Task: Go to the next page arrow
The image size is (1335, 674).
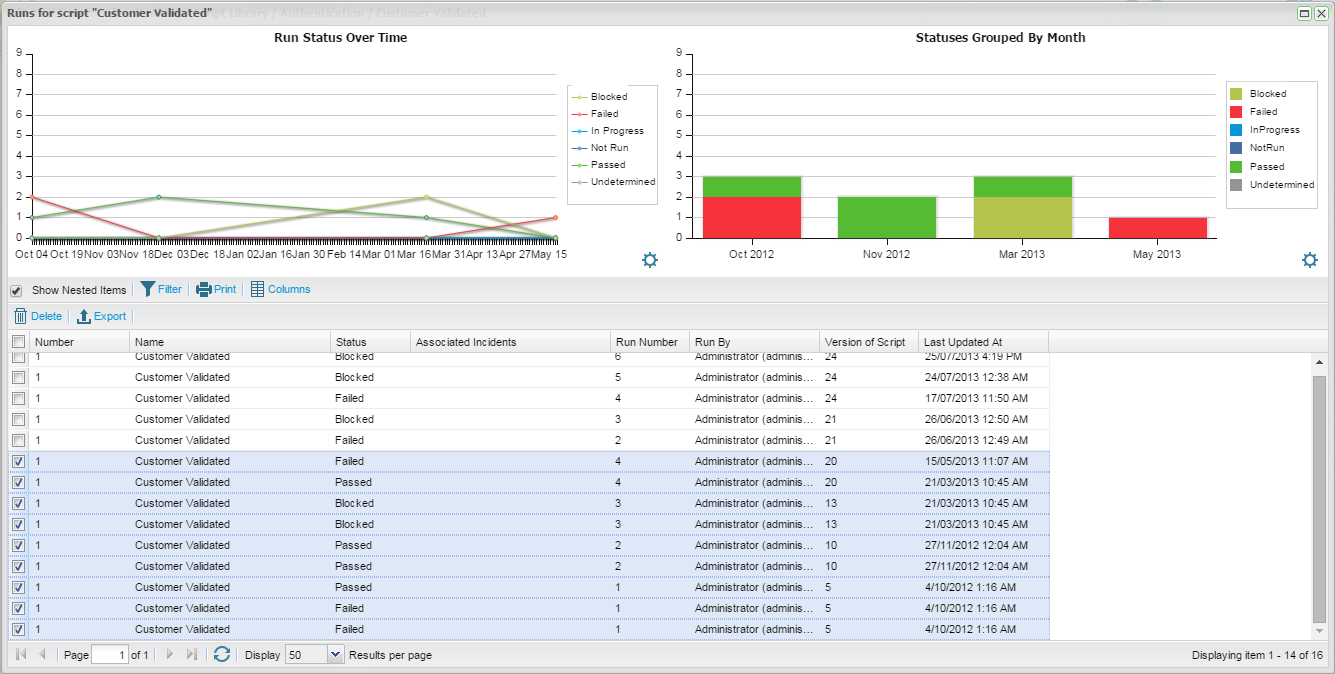Action: (x=169, y=655)
